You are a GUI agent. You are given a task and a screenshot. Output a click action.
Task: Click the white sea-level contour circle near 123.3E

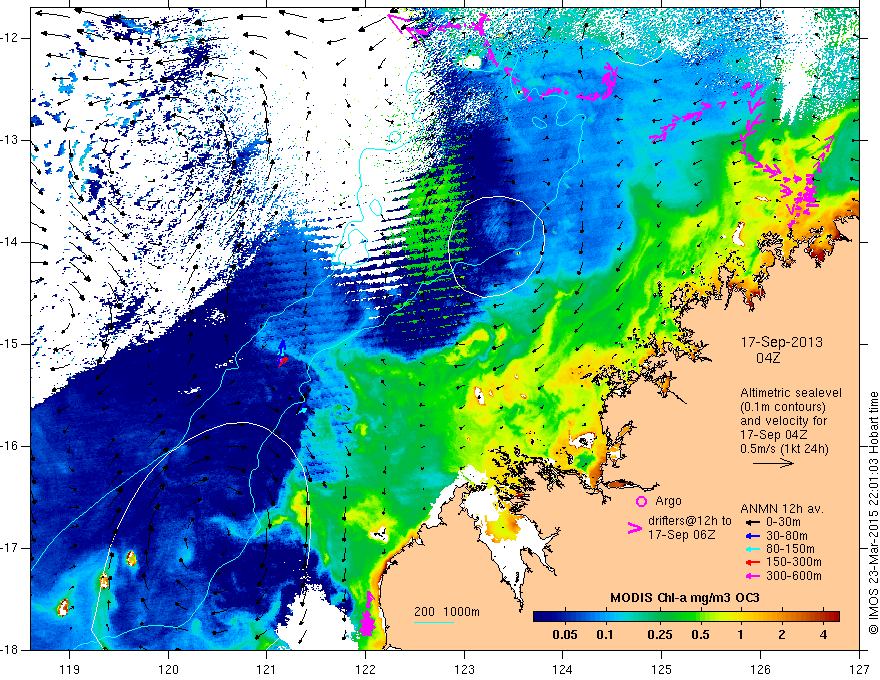(497, 246)
